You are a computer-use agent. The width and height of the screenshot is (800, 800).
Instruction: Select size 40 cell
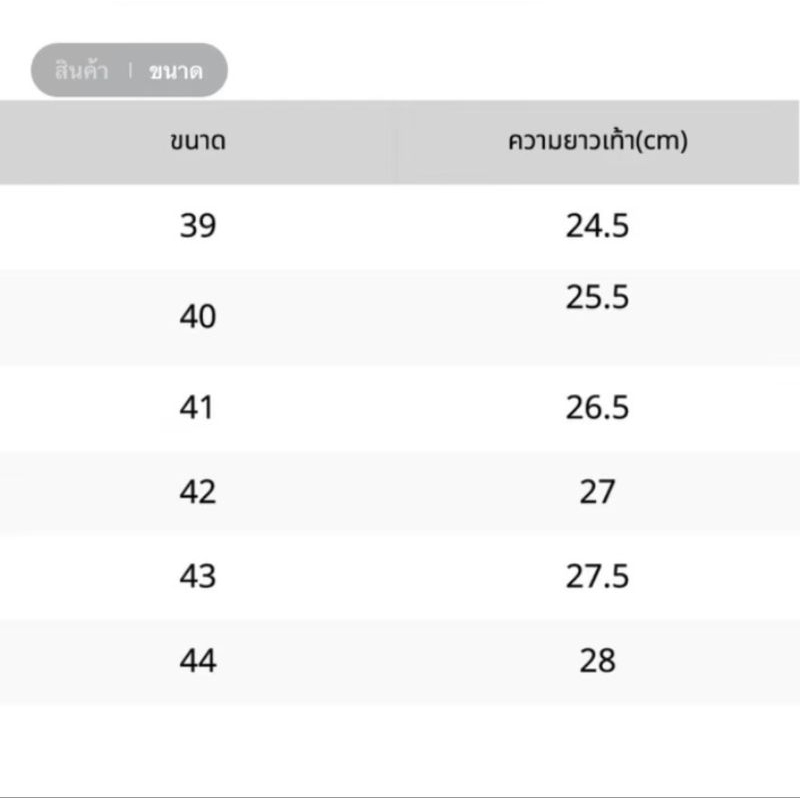[198, 316]
